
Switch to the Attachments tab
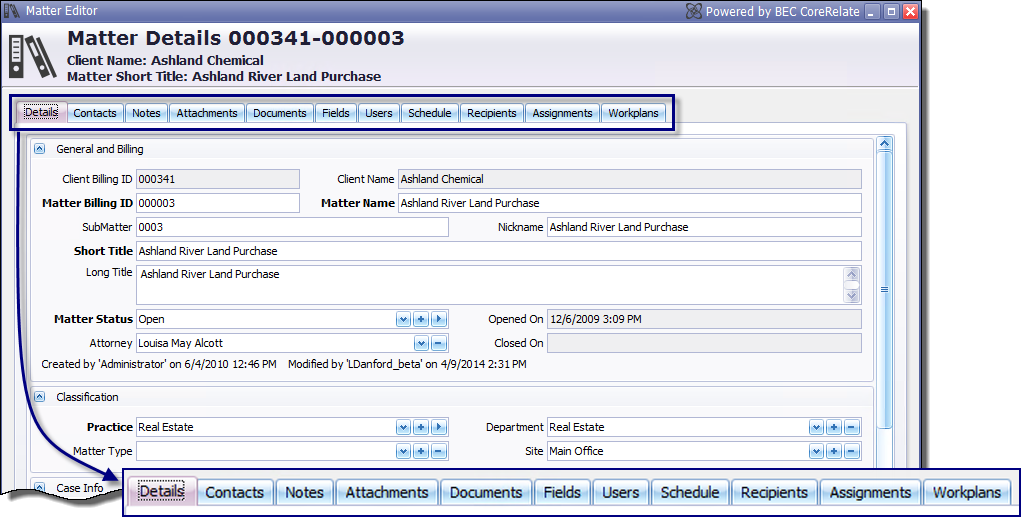pyautogui.click(x=207, y=113)
